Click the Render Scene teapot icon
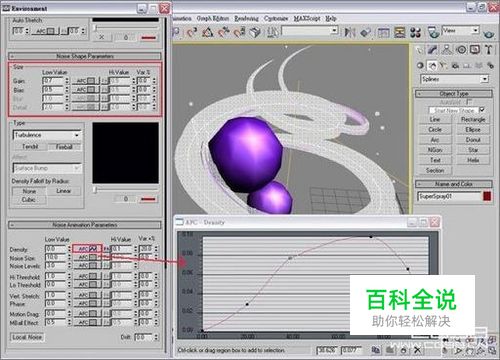The width and height of the screenshot is (500, 360). (x=433, y=32)
